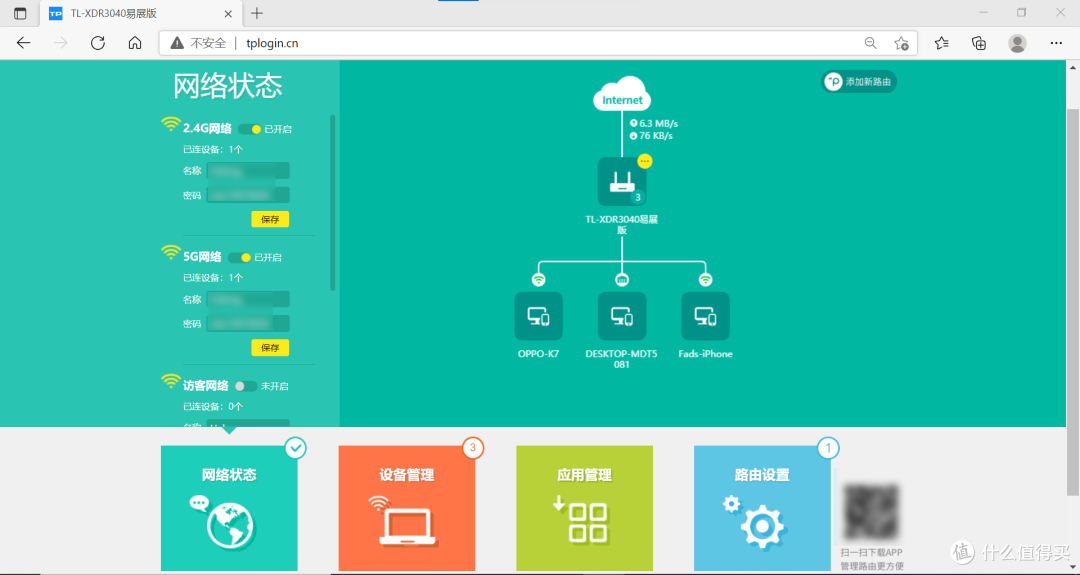Refresh the tplogin.cn page

coord(98,43)
